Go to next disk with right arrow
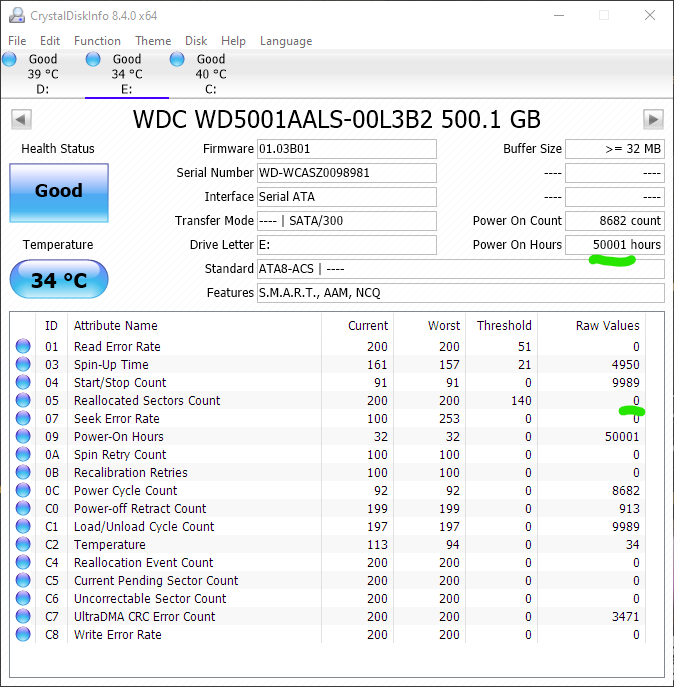674x687 pixels. click(x=653, y=119)
